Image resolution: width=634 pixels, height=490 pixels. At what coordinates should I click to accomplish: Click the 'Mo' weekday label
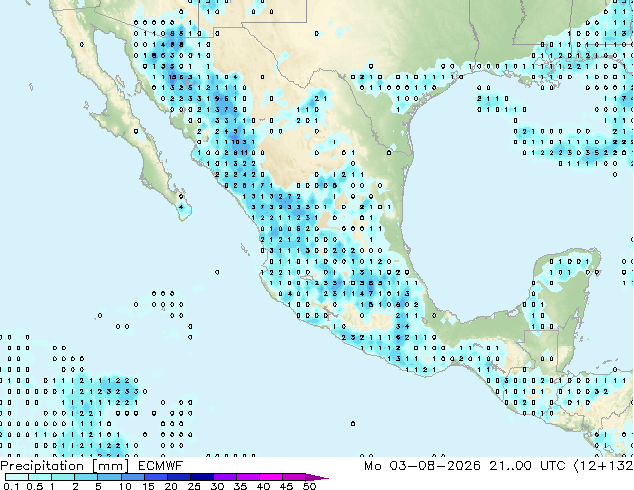pos(372,466)
